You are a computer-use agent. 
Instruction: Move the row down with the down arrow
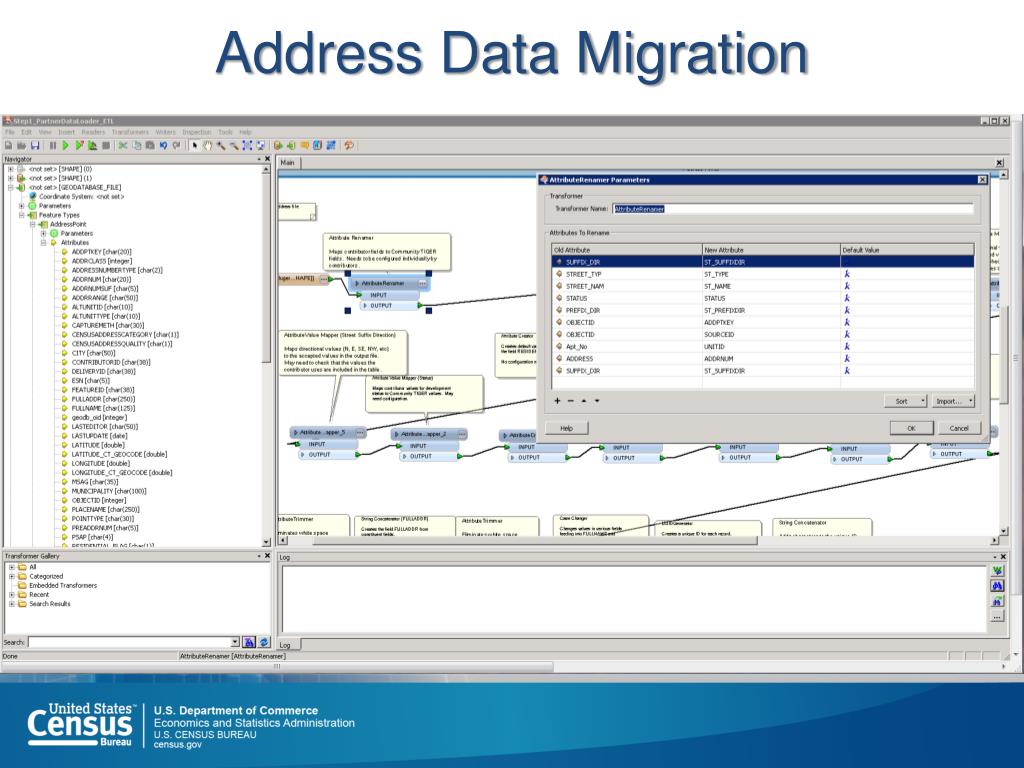(597, 401)
